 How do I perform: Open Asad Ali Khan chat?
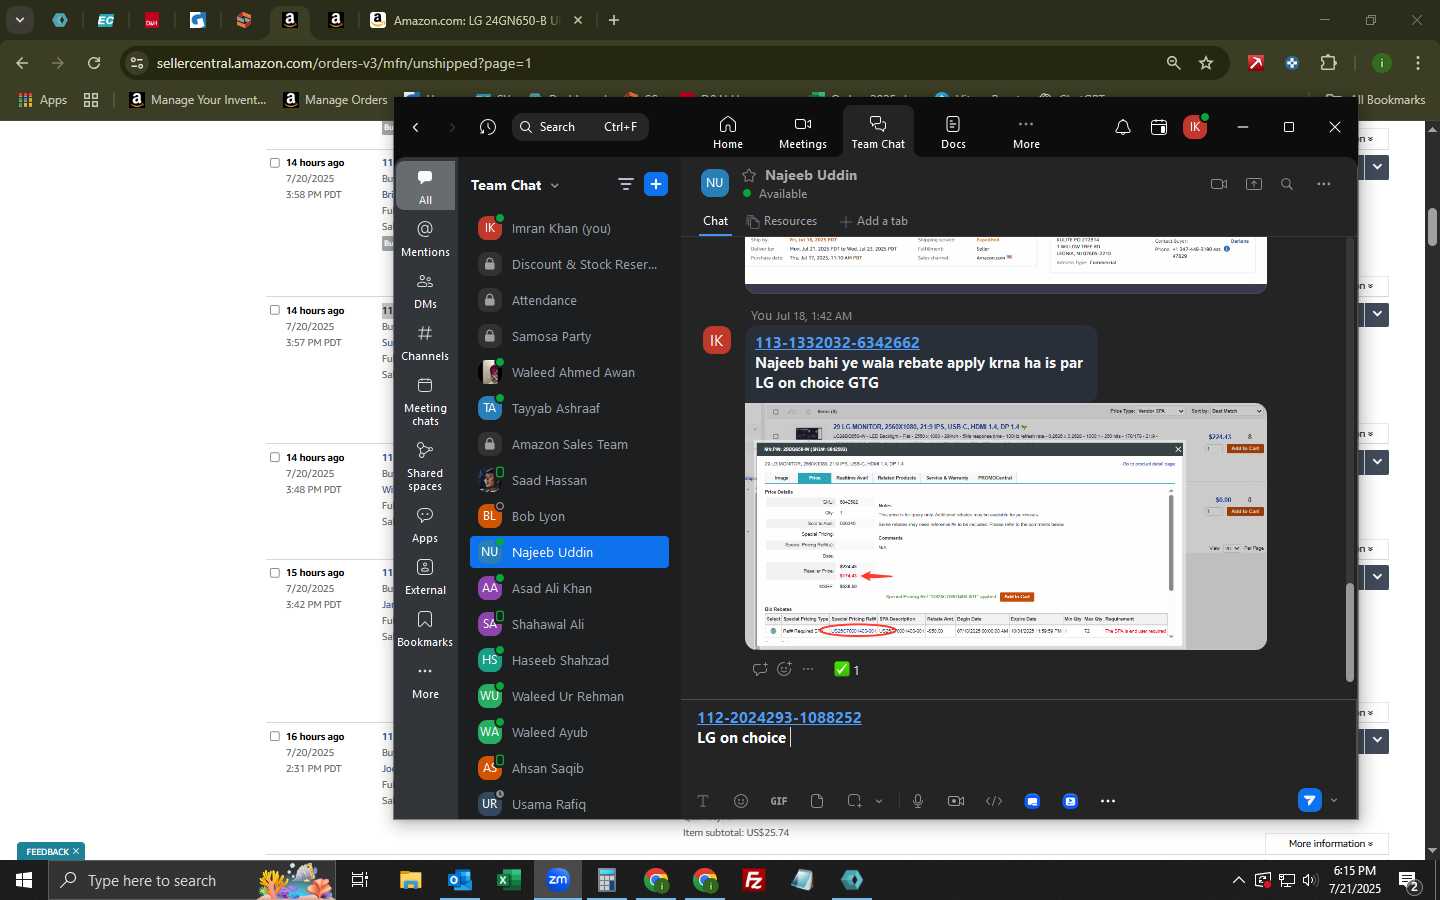click(569, 588)
